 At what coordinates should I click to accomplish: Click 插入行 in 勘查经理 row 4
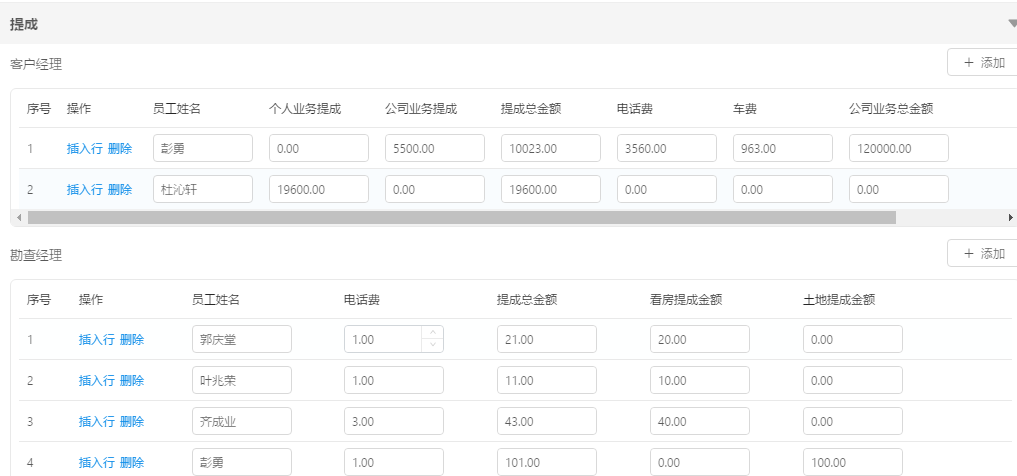click(97, 462)
